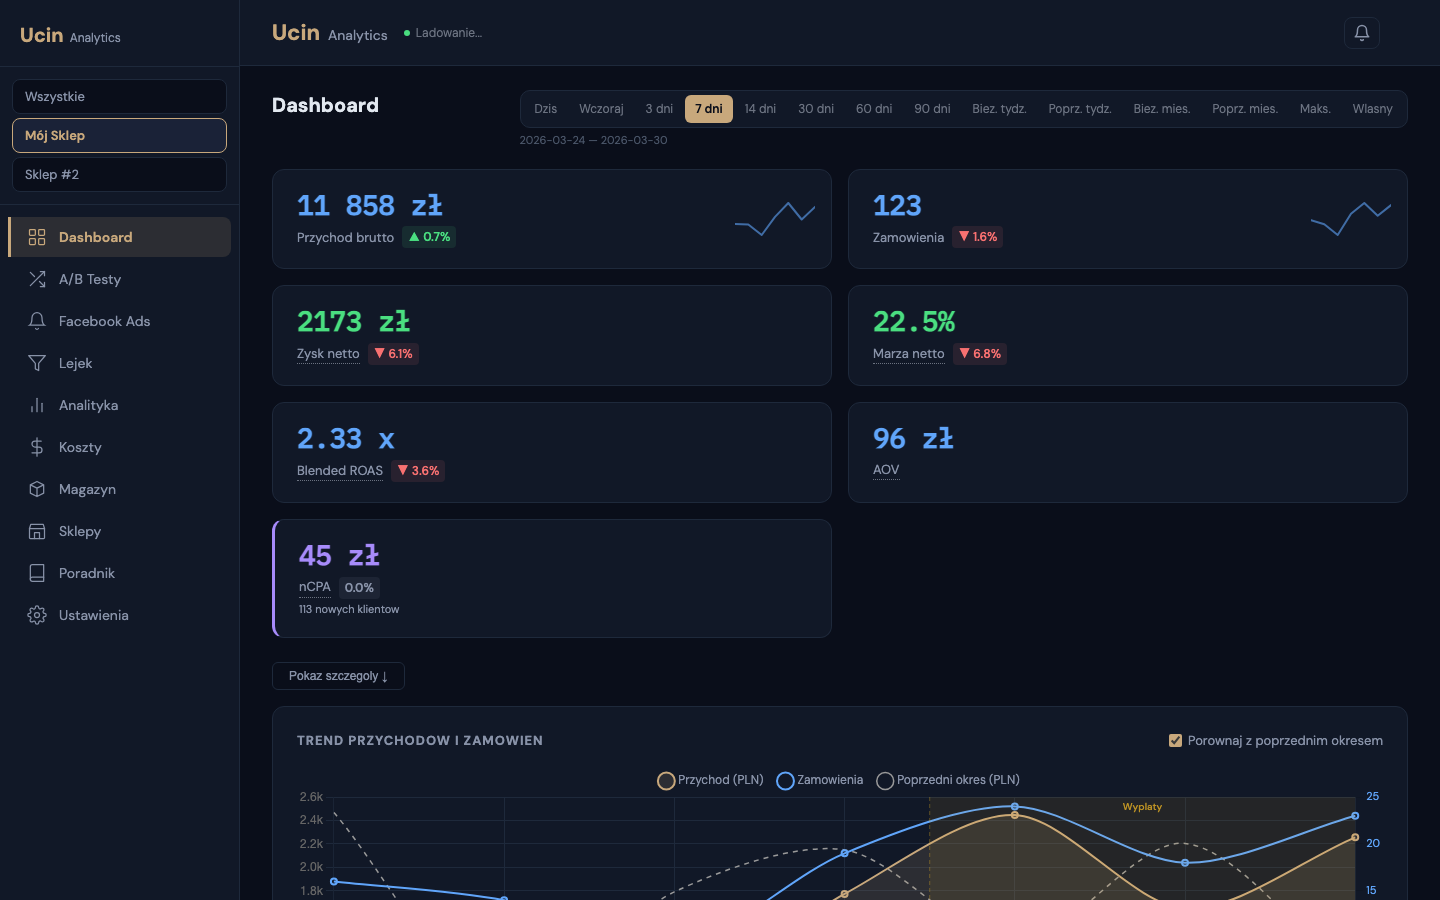The width and height of the screenshot is (1440, 900).
Task: Select the Maks. range
Action: [1315, 109]
